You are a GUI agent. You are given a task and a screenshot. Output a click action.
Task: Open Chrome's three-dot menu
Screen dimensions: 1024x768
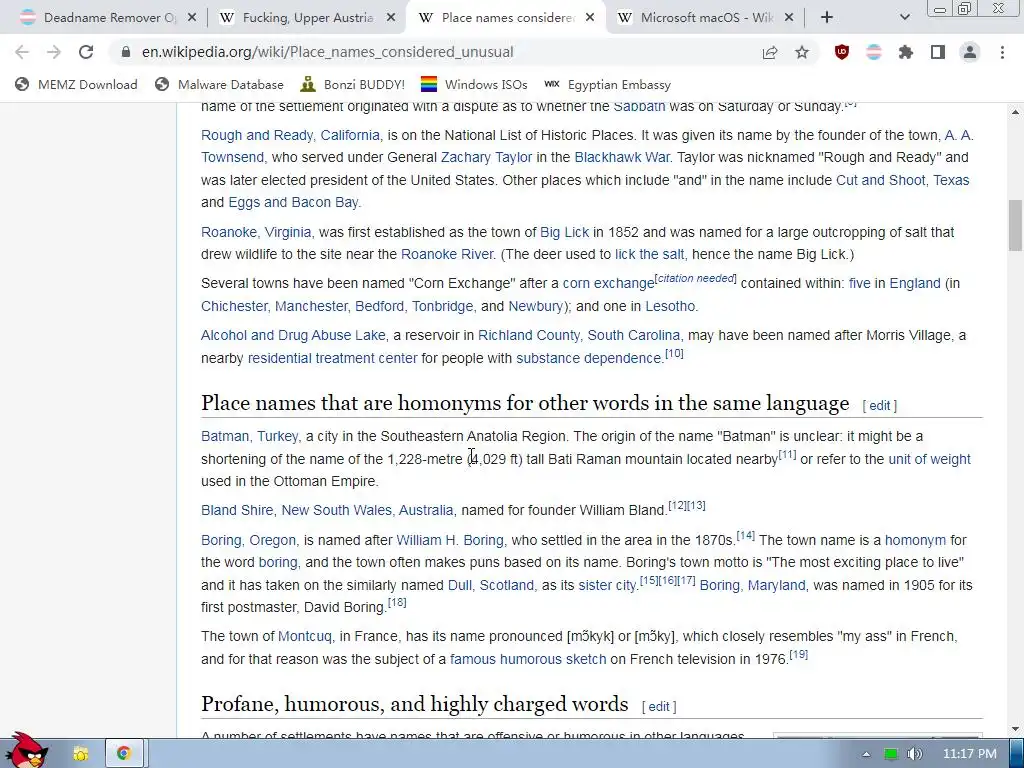pyautogui.click(x=1002, y=52)
